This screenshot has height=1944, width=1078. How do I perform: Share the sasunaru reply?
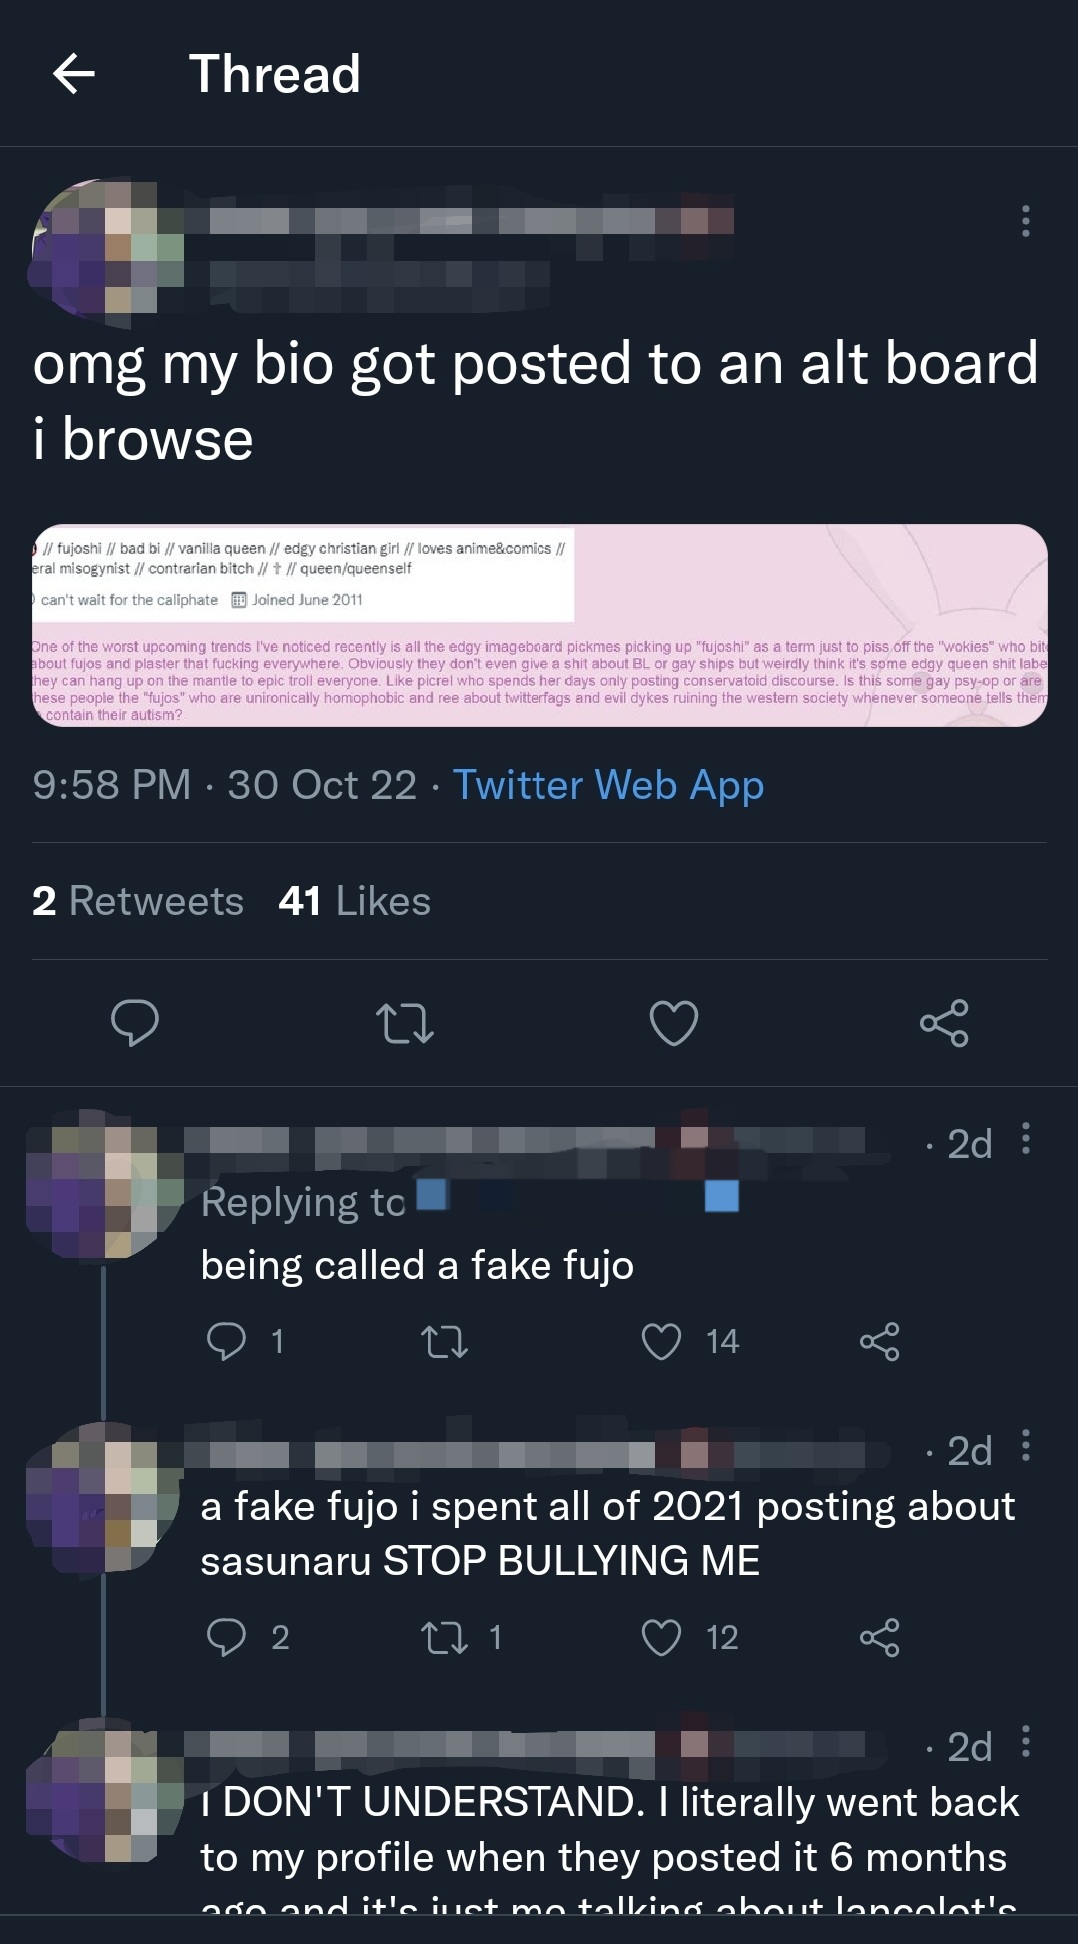pyautogui.click(x=879, y=1637)
